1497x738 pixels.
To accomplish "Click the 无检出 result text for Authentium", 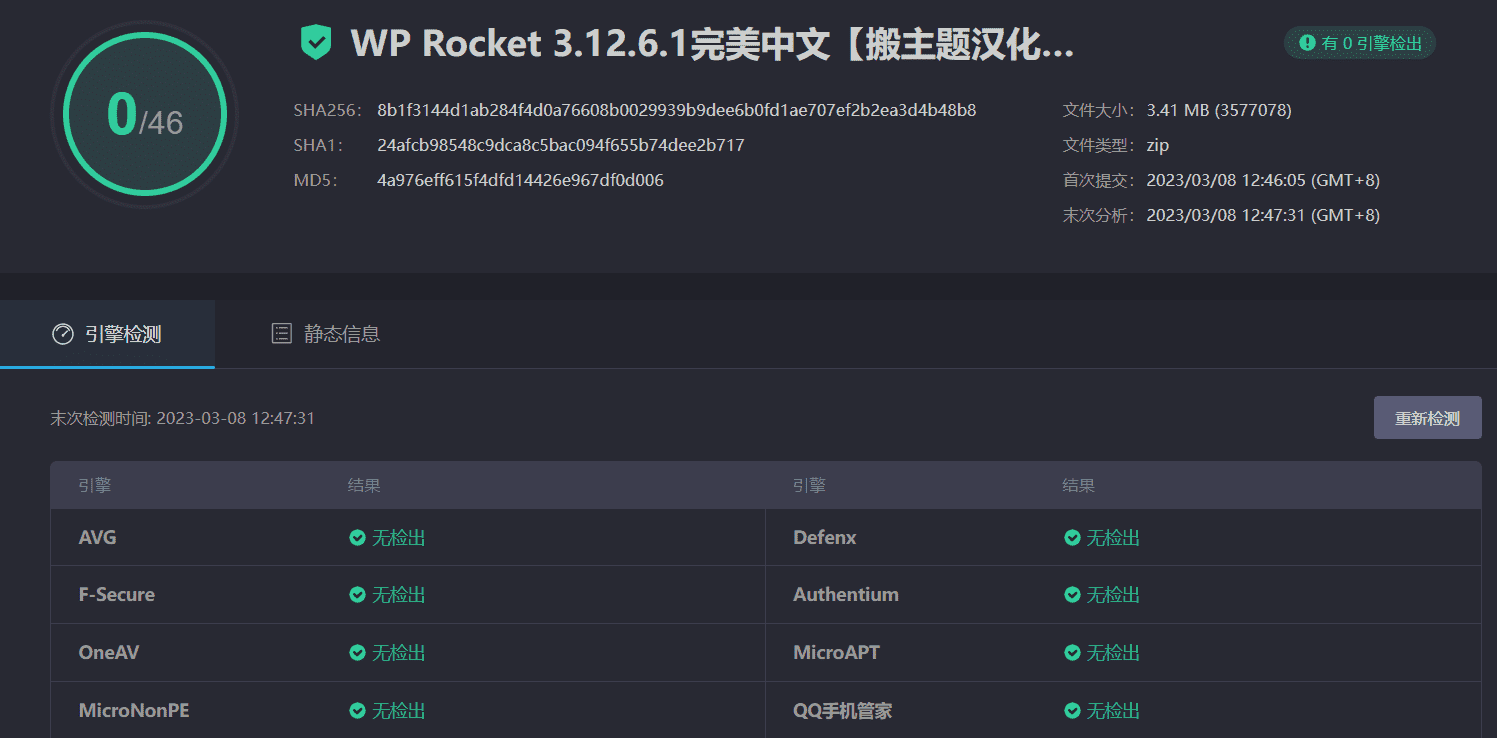I will (x=1114, y=595).
